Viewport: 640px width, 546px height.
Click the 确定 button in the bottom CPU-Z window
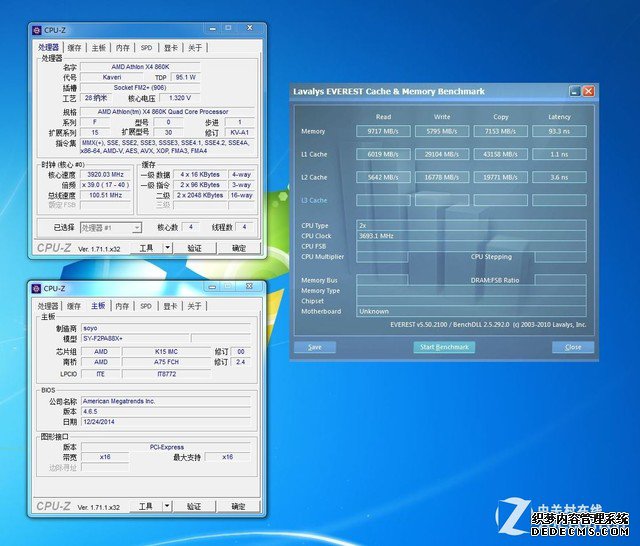tap(238, 506)
